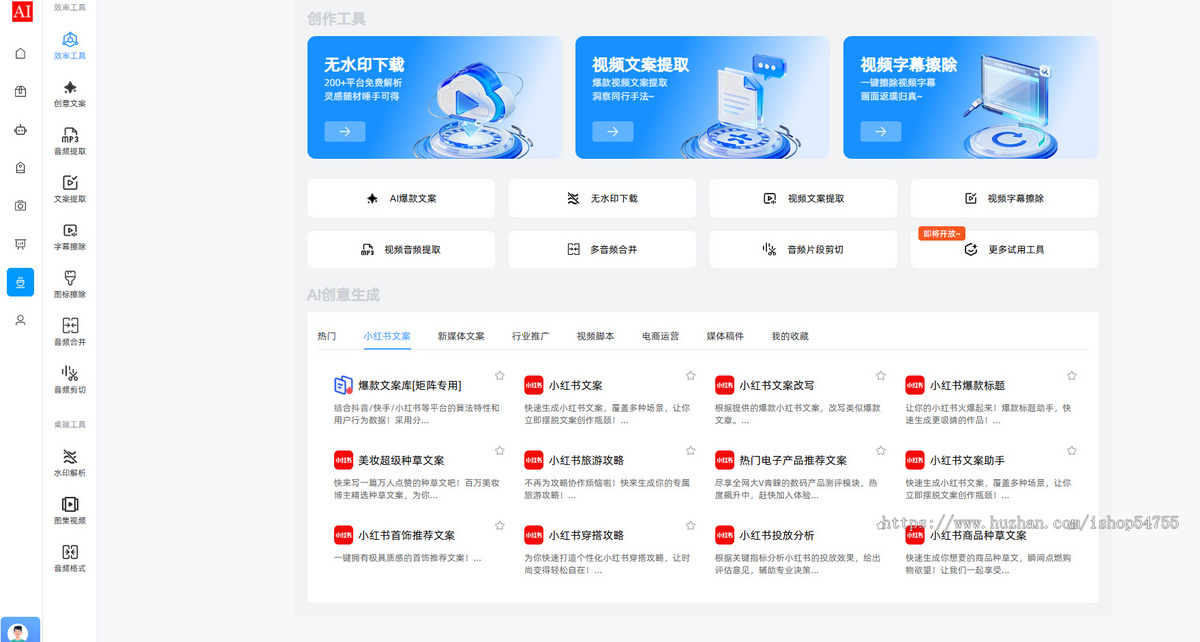Toggle the star on 热门电子产品推荐文案 card
This screenshot has height=642, width=1200.
(880, 450)
